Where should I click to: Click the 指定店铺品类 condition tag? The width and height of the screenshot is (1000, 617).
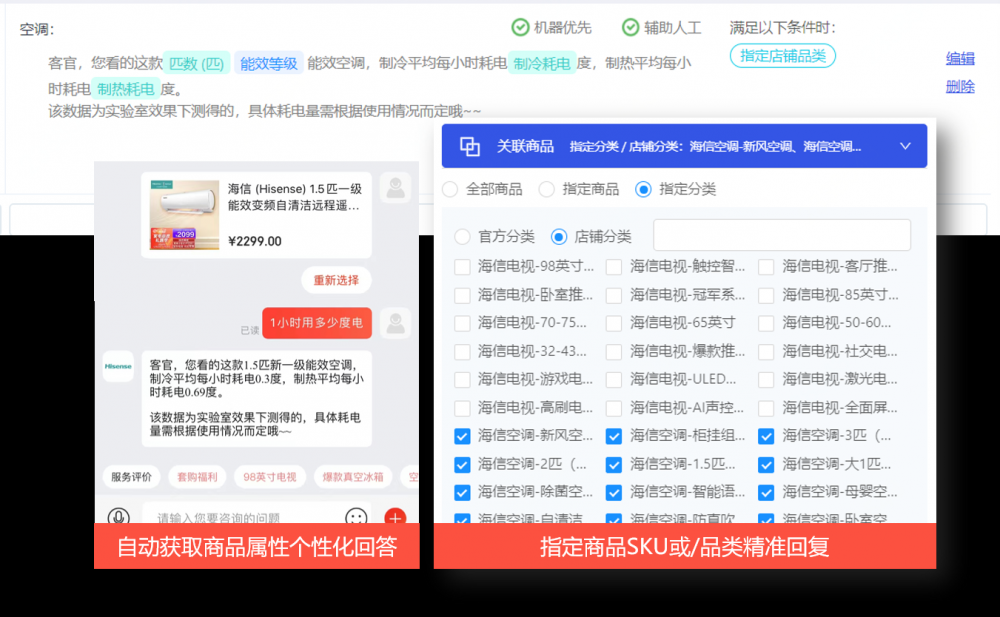(783, 56)
